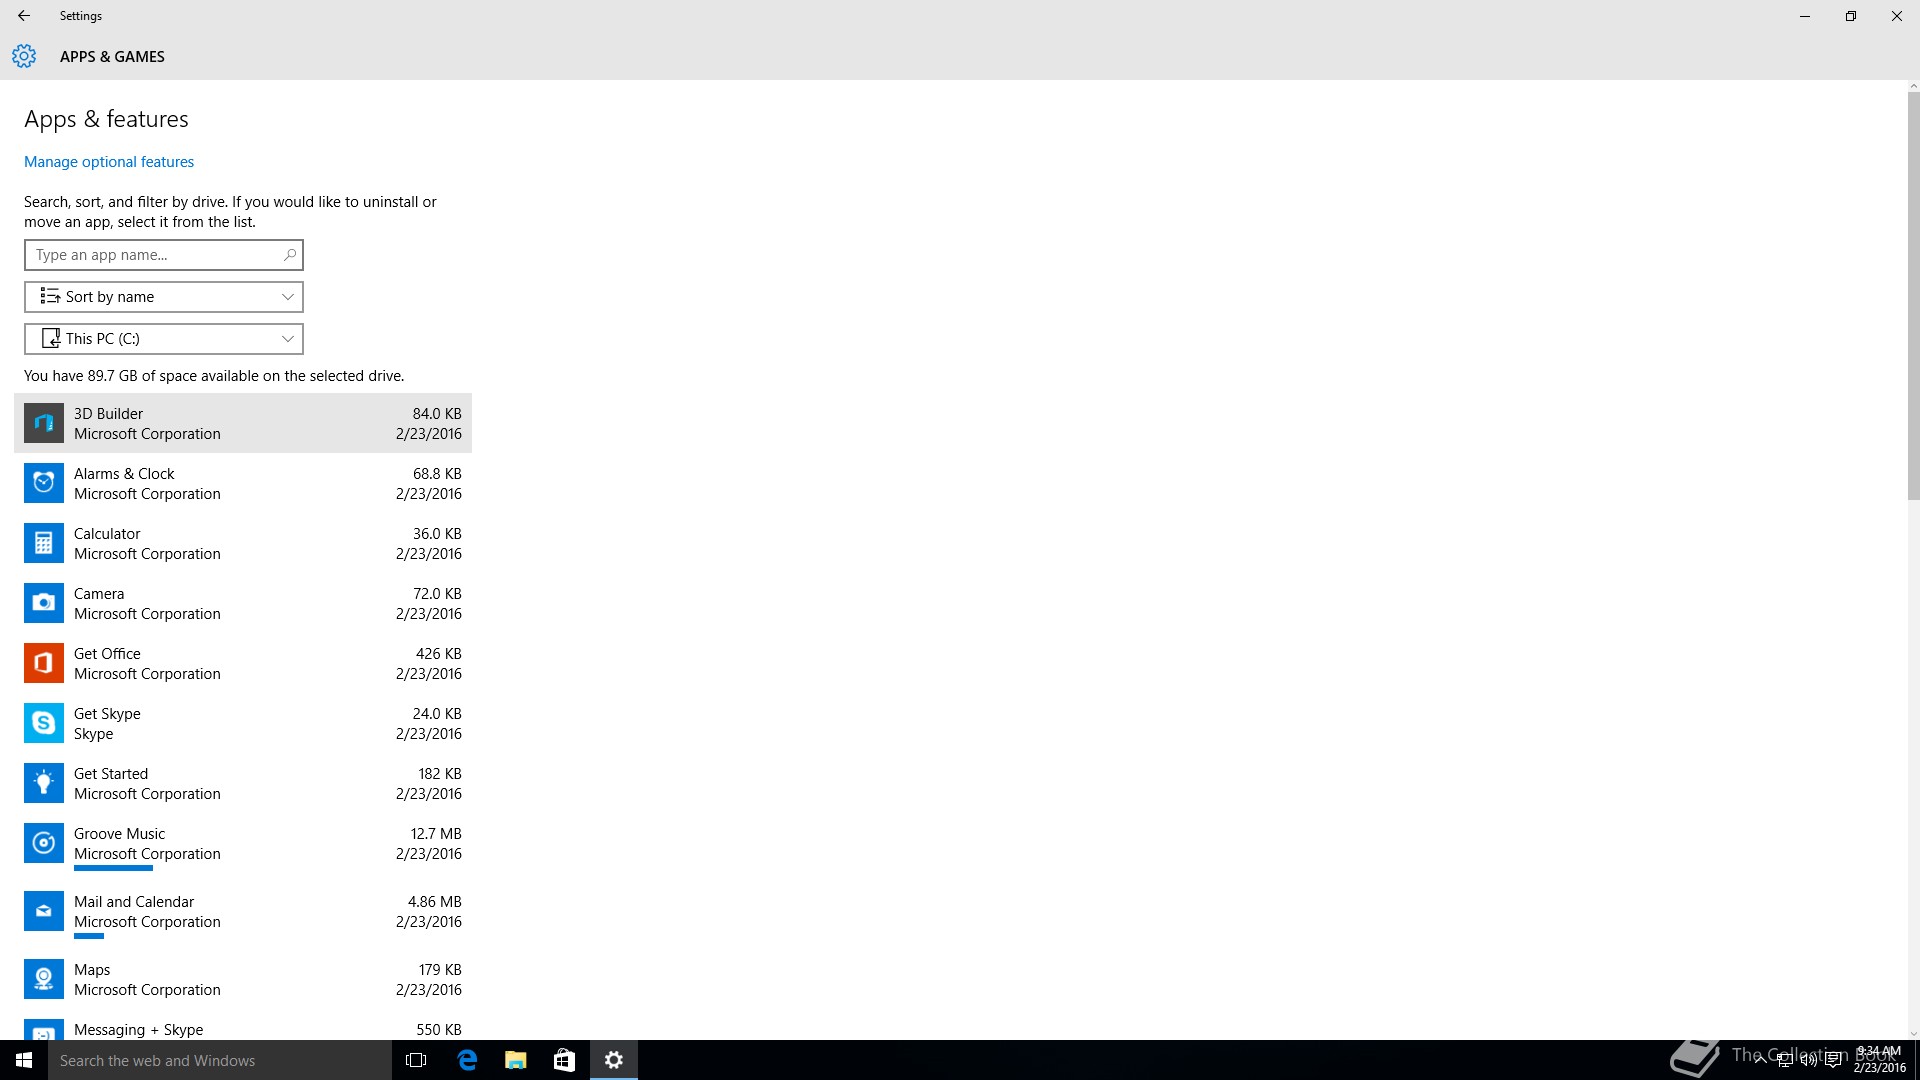
Task: Click the 4.86 MB size value
Action: 435,902
